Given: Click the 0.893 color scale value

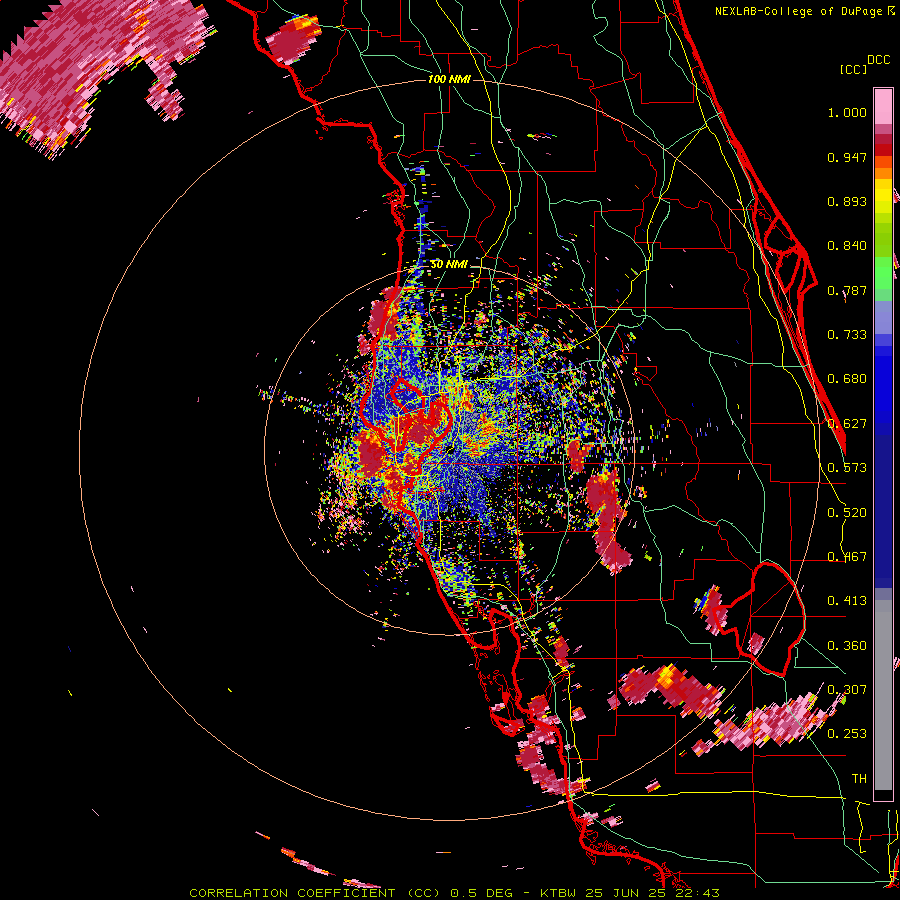Looking at the screenshot, I should (x=847, y=201).
